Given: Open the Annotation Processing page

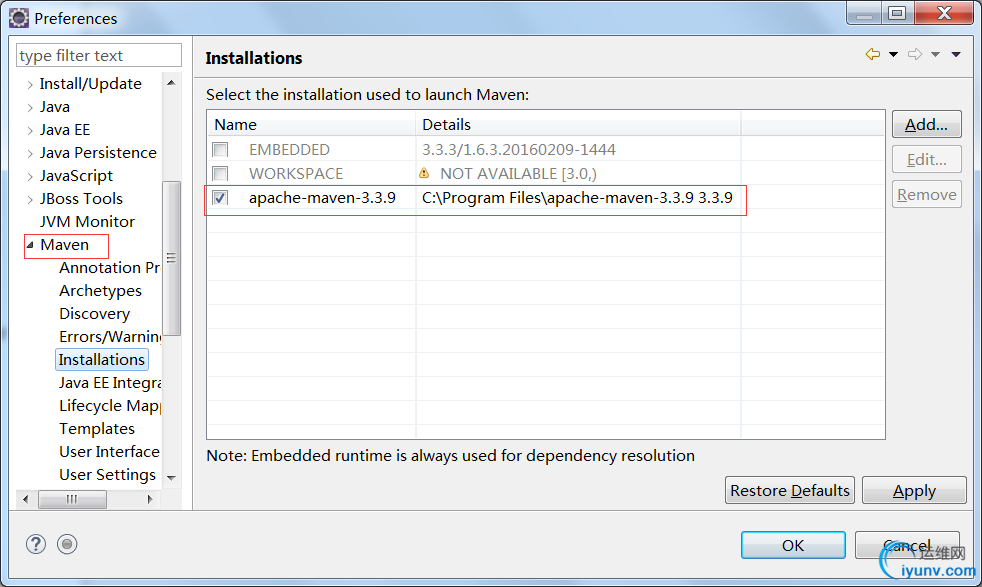Looking at the screenshot, I should 110,268.
